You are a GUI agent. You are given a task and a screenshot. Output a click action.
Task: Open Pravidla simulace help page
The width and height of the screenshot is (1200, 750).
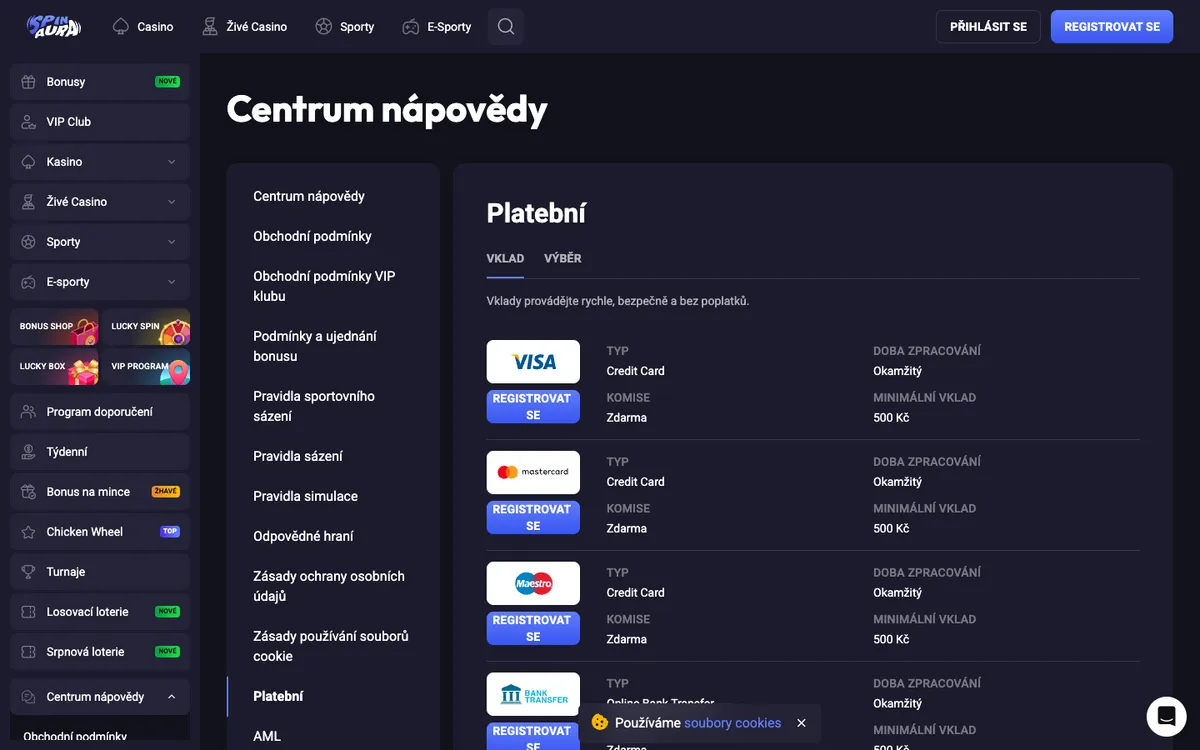[305, 496]
